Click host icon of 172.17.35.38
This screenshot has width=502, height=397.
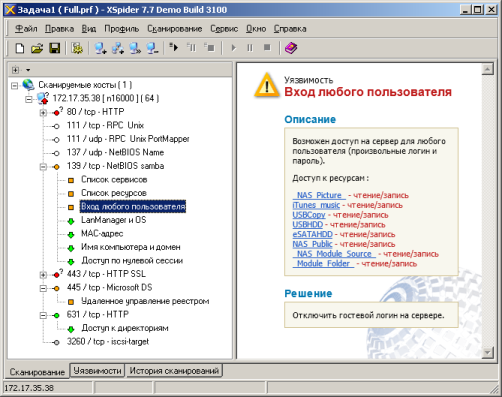pyautogui.click(x=43, y=98)
